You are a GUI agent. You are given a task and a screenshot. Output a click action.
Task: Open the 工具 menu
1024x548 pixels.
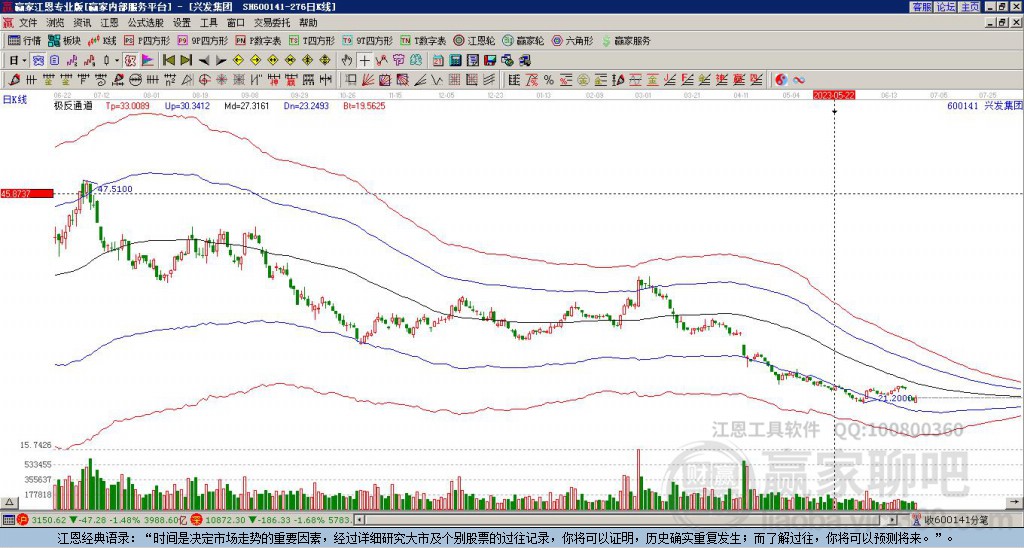click(x=209, y=23)
